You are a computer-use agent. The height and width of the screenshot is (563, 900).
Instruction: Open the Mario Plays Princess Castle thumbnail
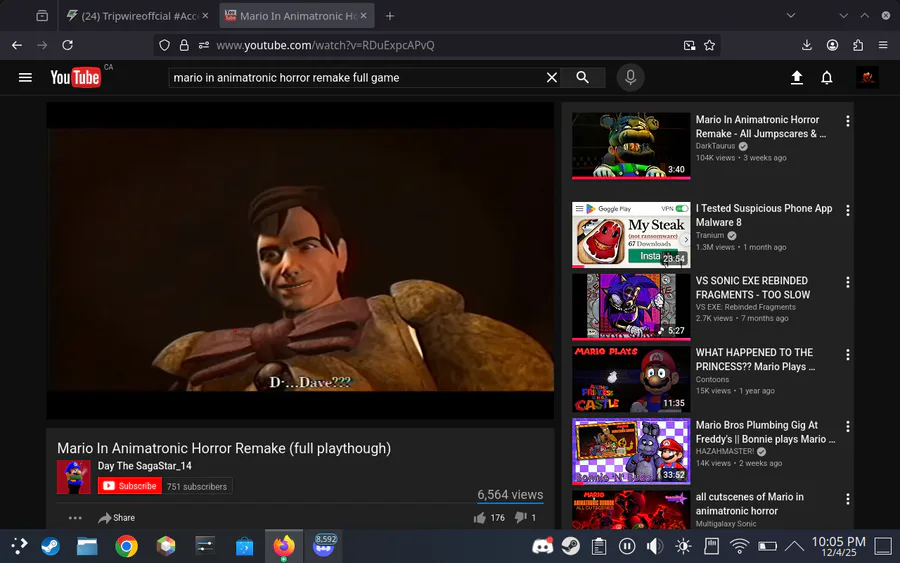tap(631, 379)
